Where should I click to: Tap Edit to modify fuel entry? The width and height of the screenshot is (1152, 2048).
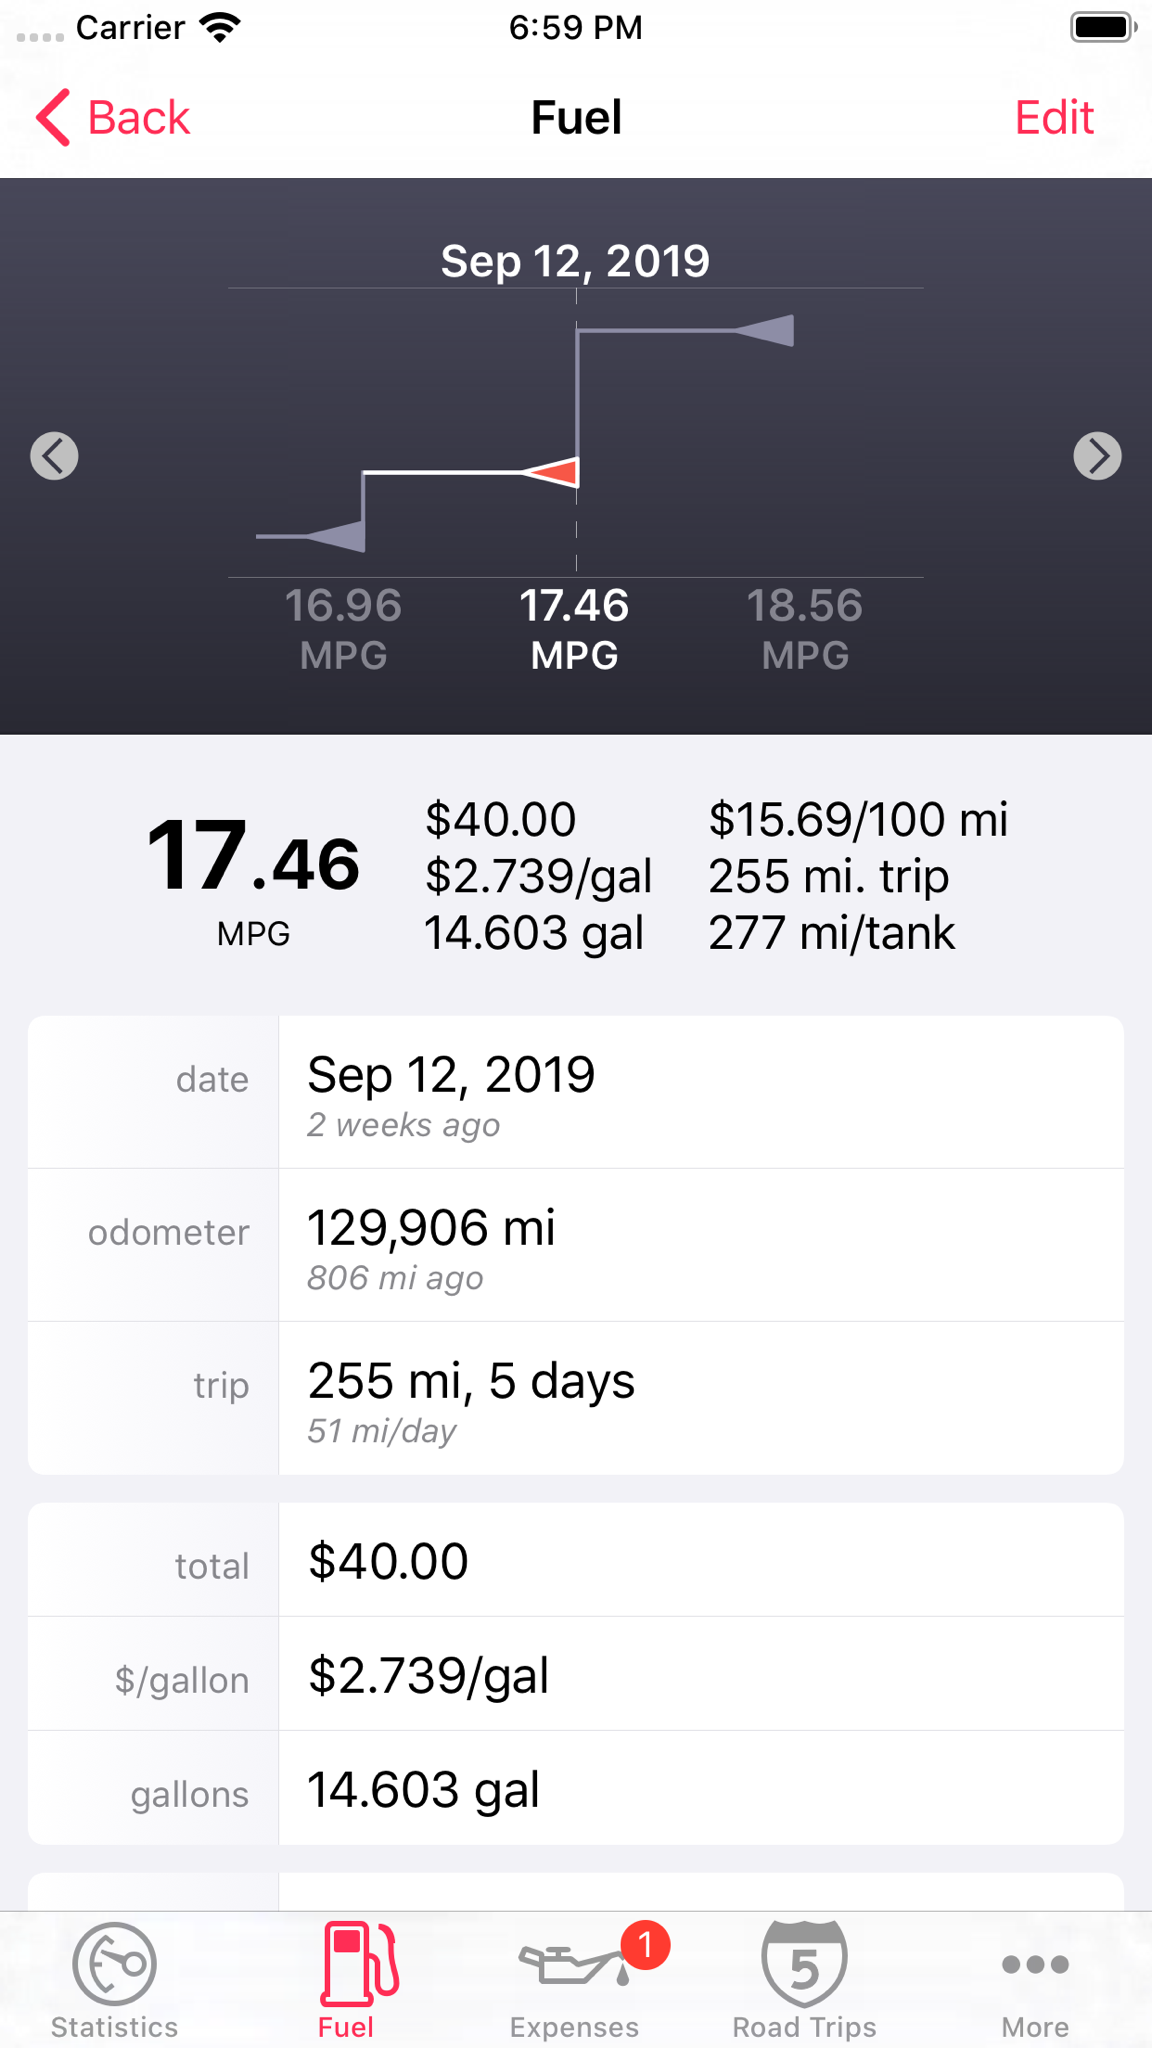1054,118
